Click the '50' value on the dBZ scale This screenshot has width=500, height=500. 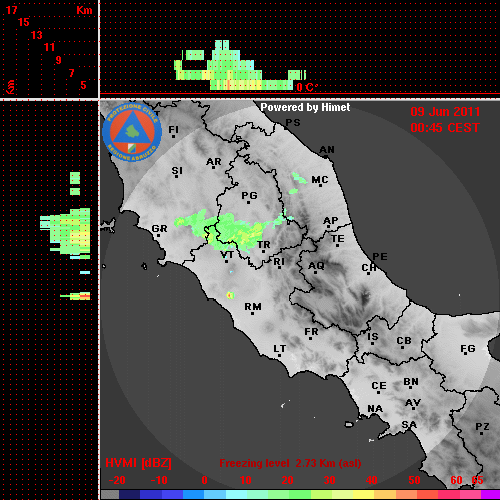(414, 480)
